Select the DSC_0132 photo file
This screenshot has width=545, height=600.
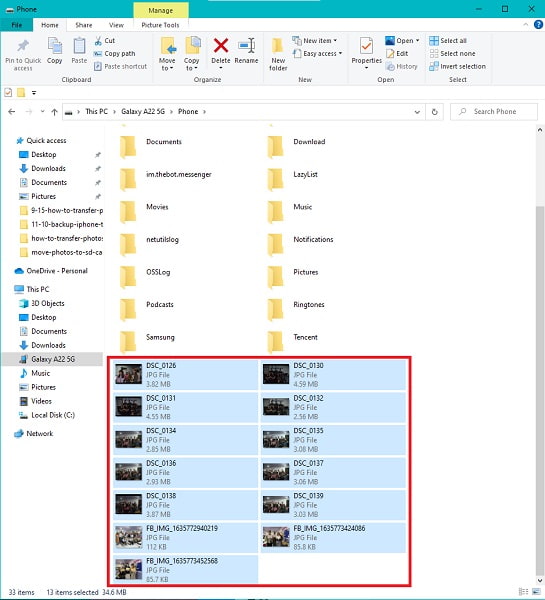[333, 407]
